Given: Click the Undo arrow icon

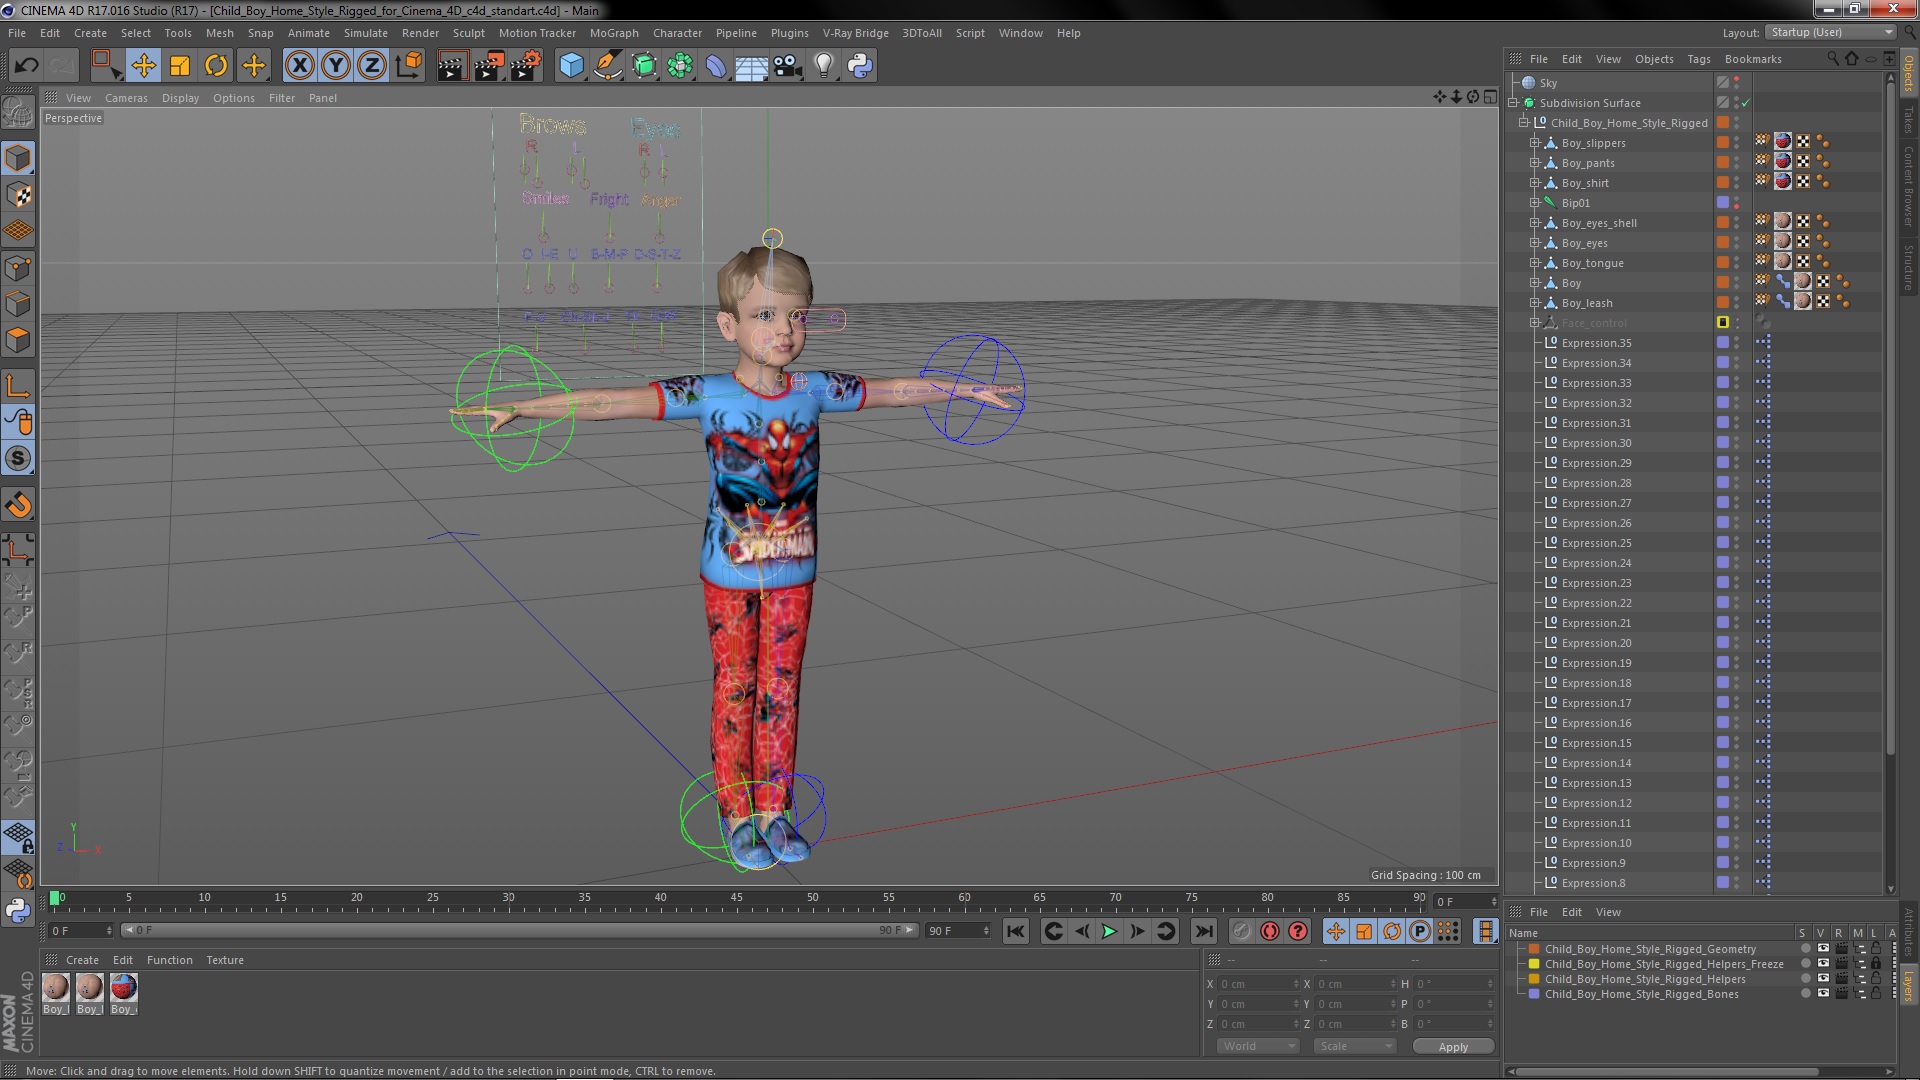Looking at the screenshot, I should 26,66.
